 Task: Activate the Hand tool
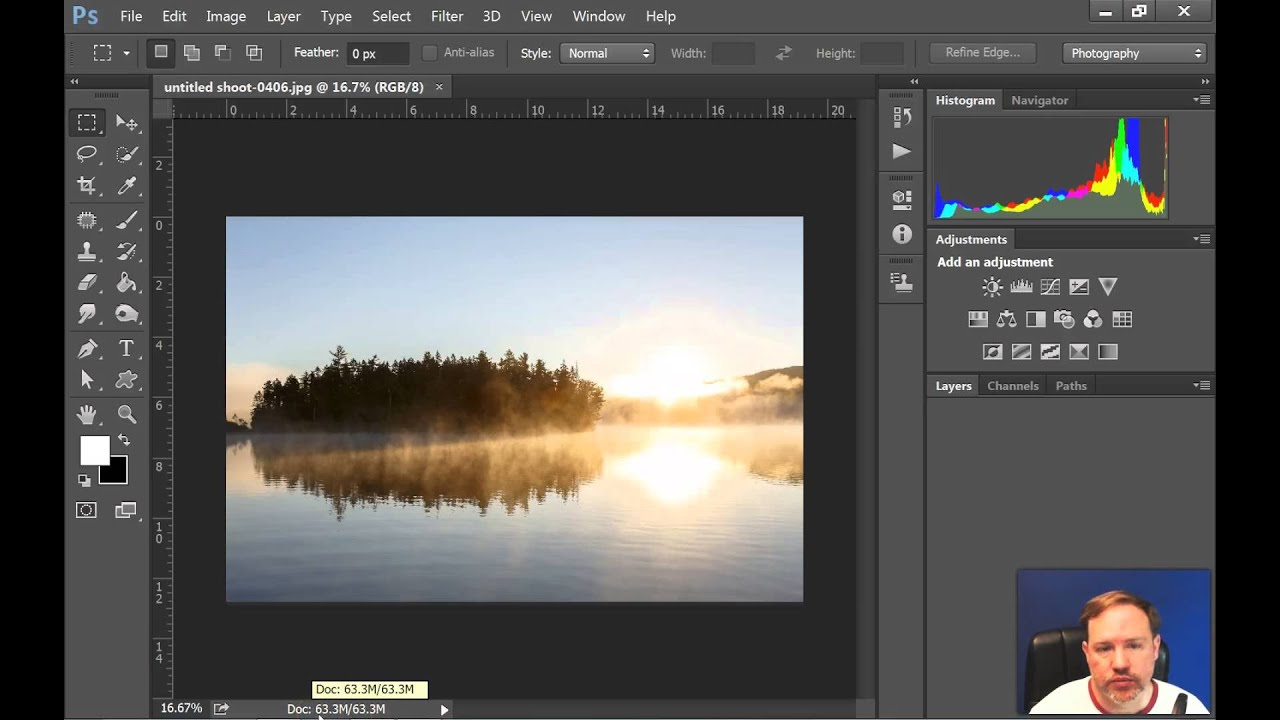tap(87, 414)
